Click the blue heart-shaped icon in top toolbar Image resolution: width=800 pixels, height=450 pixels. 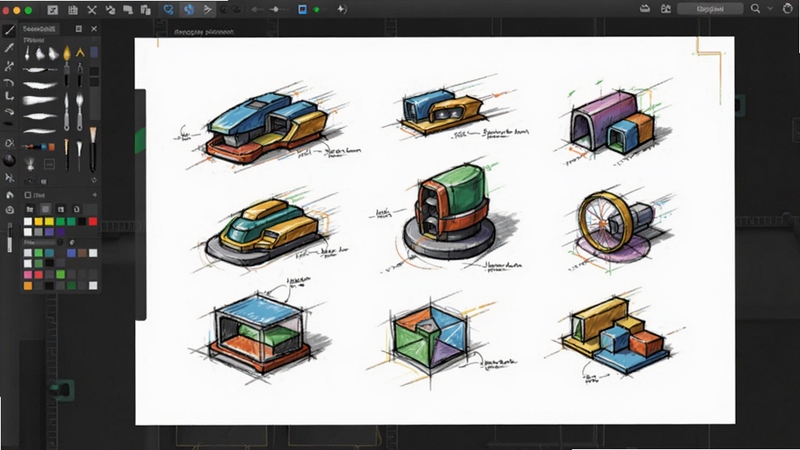click(168, 10)
